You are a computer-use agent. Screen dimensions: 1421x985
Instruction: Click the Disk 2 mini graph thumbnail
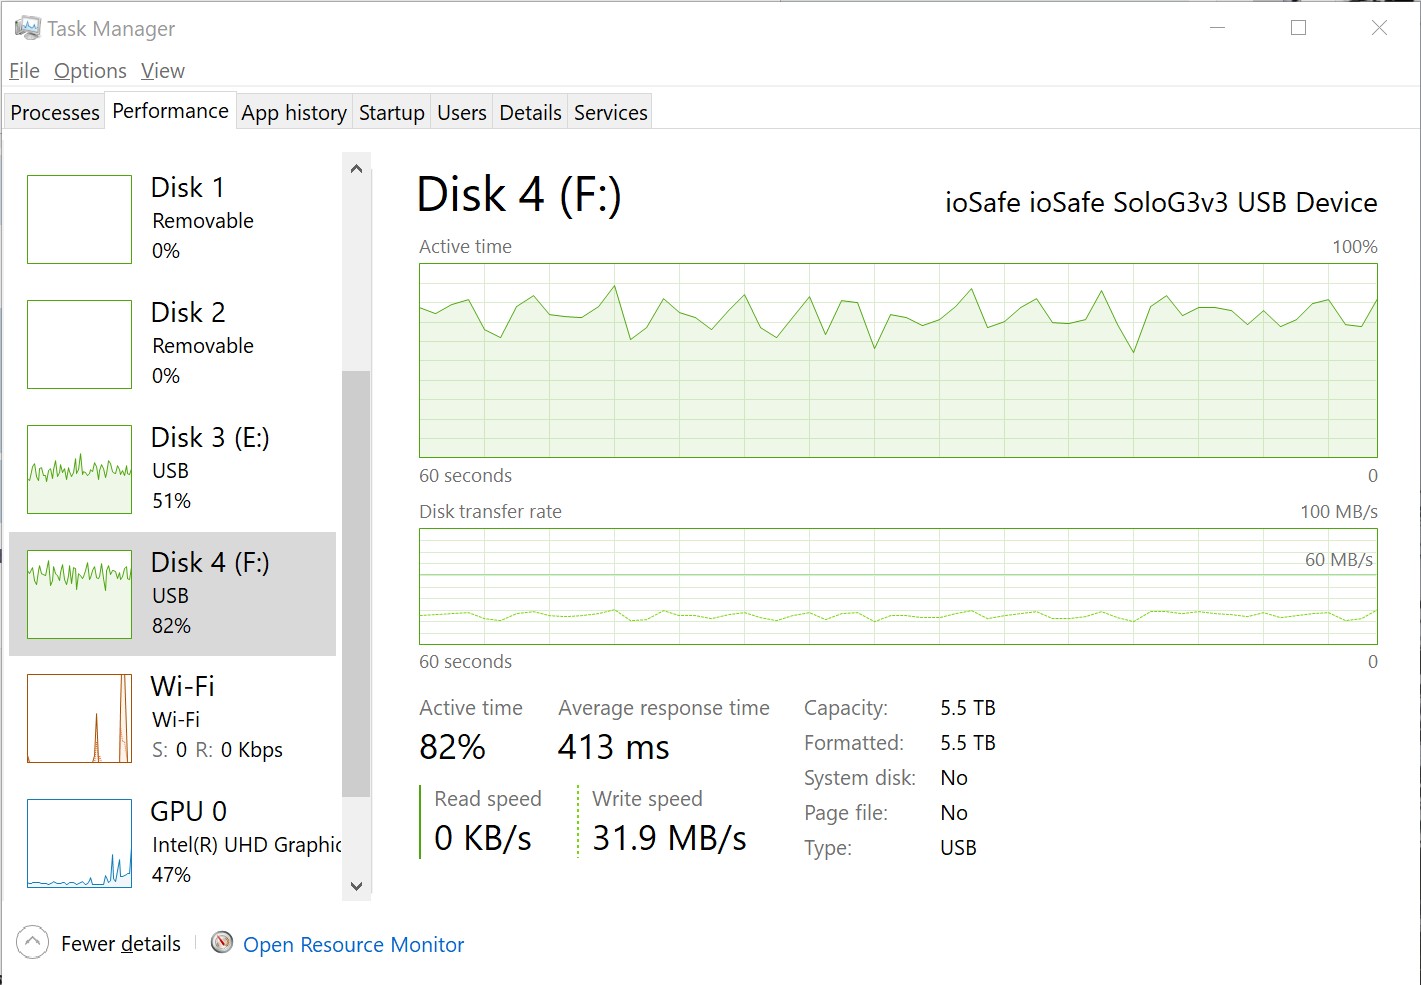tap(79, 344)
